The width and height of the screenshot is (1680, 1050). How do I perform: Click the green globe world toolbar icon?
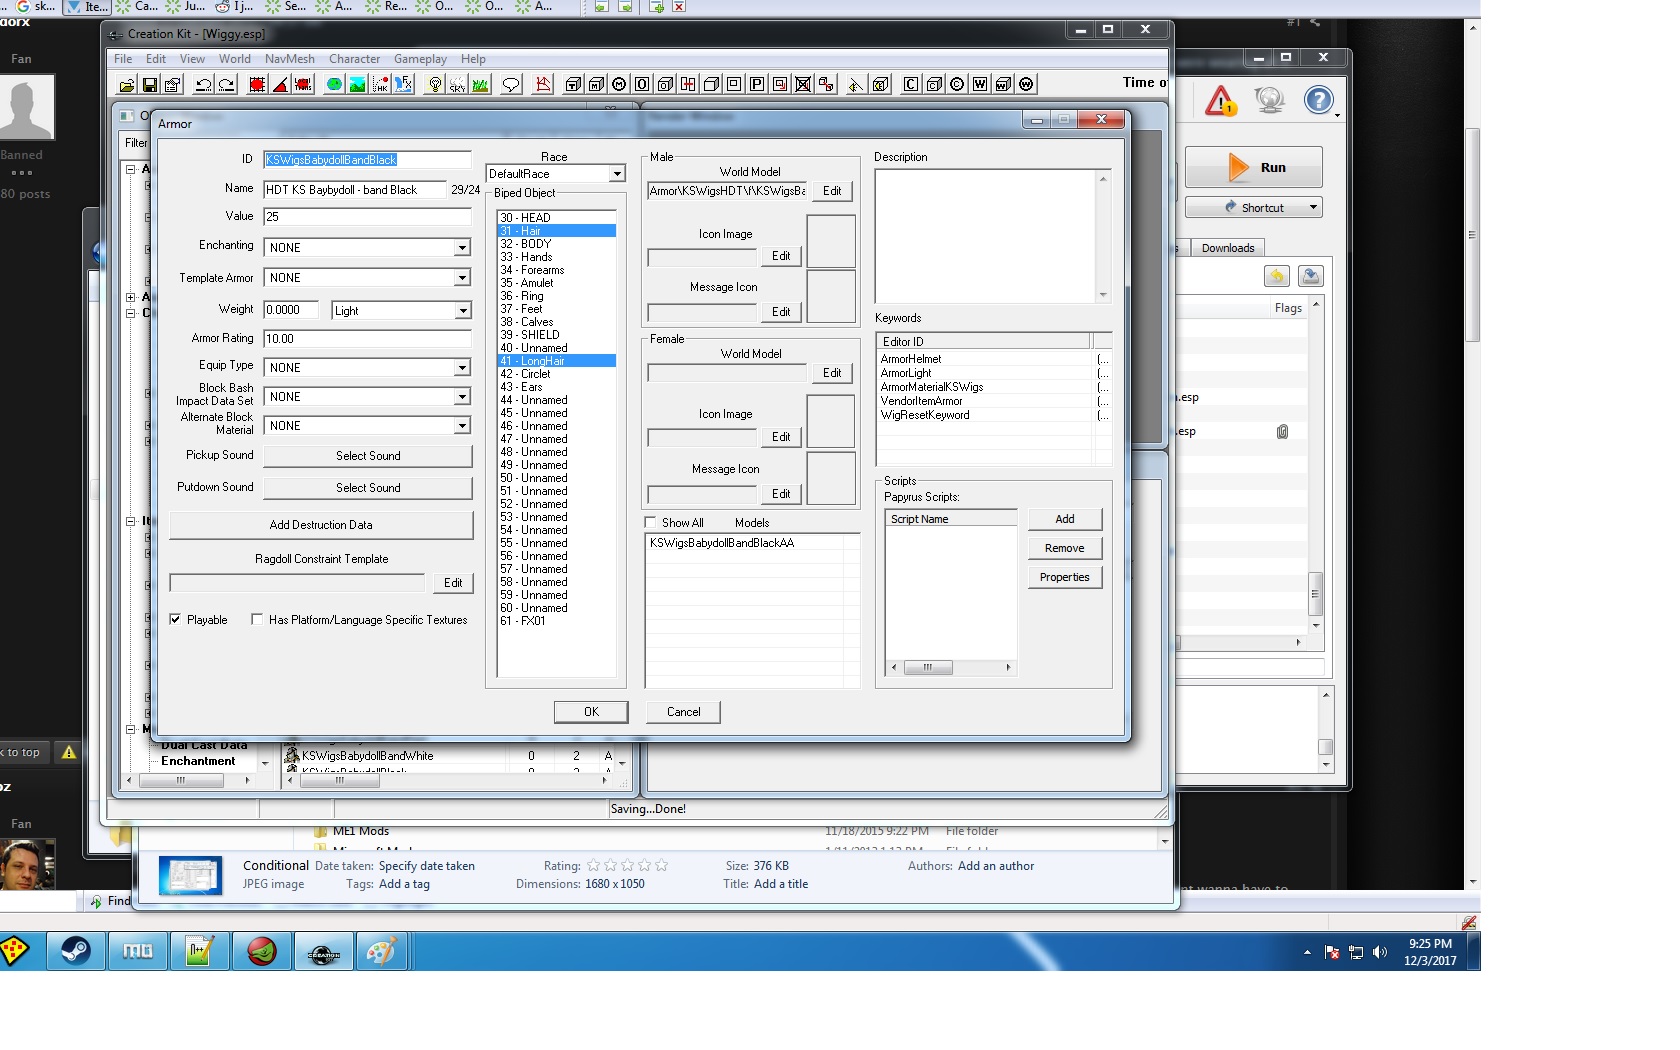coord(334,85)
